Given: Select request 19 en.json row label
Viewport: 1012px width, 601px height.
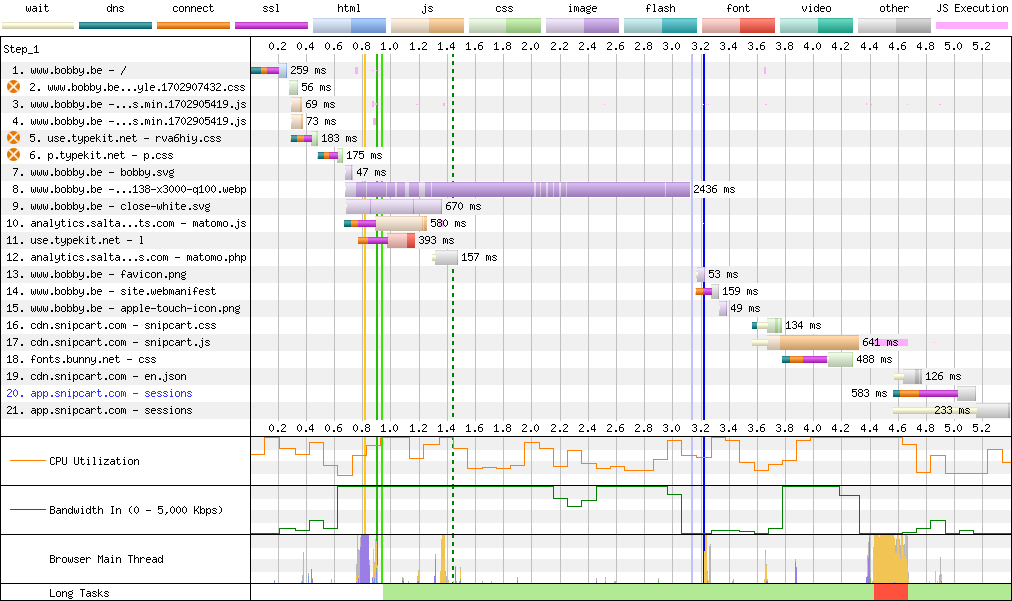Looking at the screenshot, I should click(96, 376).
